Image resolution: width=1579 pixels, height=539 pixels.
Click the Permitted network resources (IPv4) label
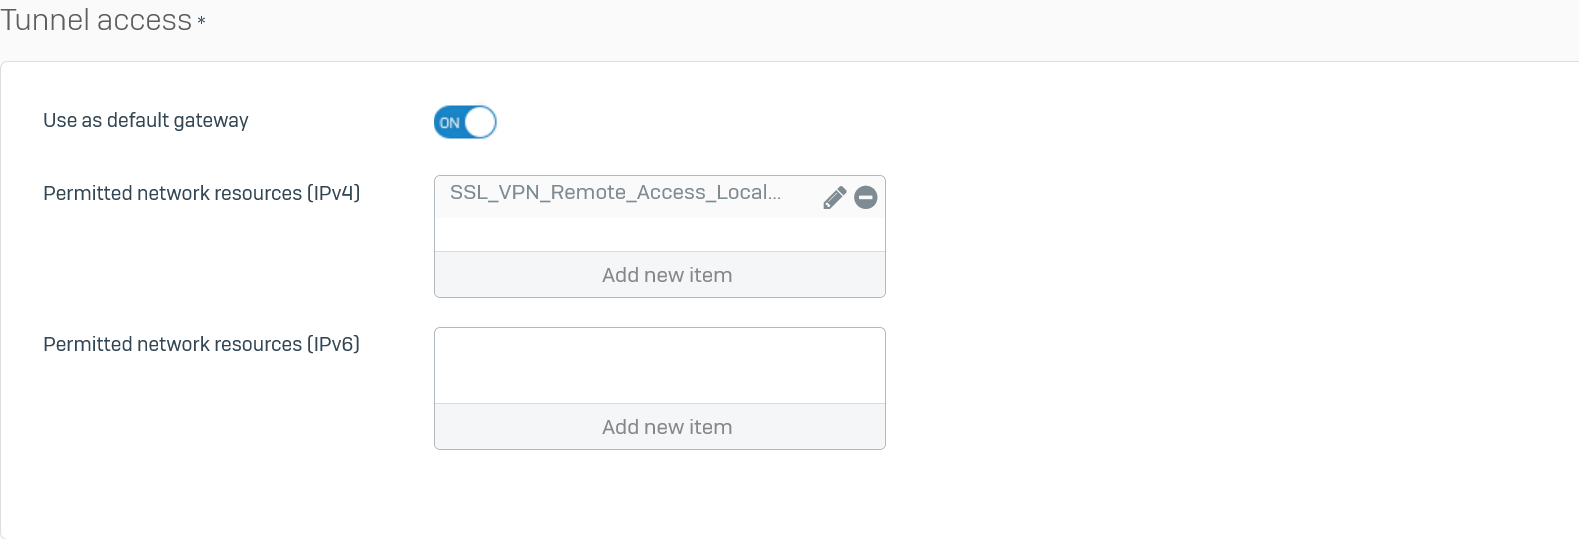[202, 193]
